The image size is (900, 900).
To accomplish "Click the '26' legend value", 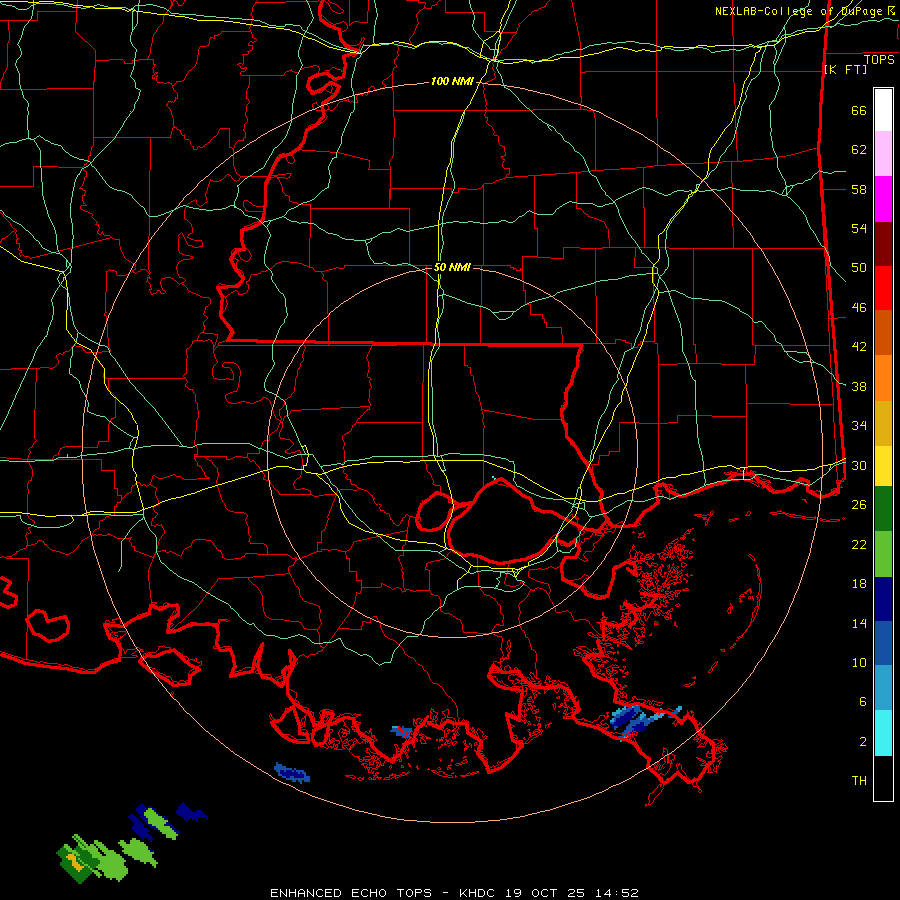I will [859, 505].
